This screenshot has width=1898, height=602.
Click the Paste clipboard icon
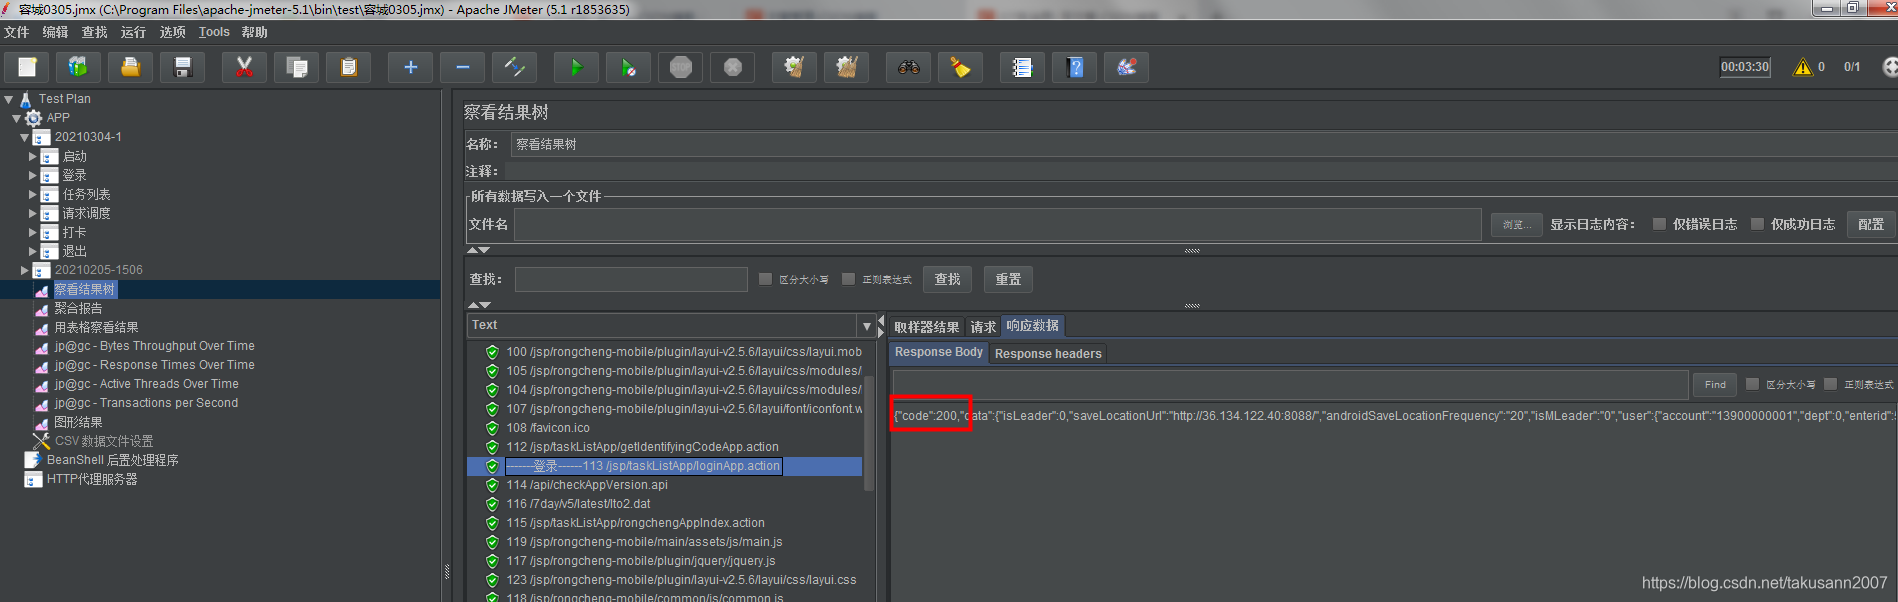click(348, 67)
